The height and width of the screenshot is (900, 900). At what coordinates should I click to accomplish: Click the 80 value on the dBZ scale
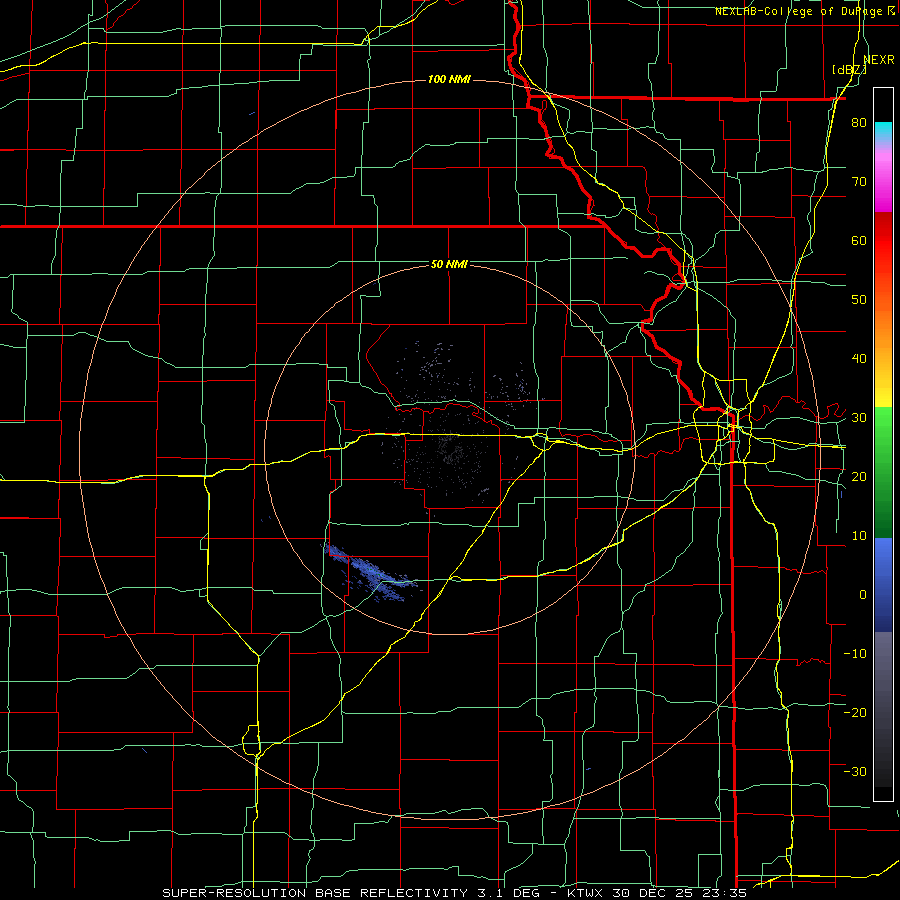click(859, 123)
